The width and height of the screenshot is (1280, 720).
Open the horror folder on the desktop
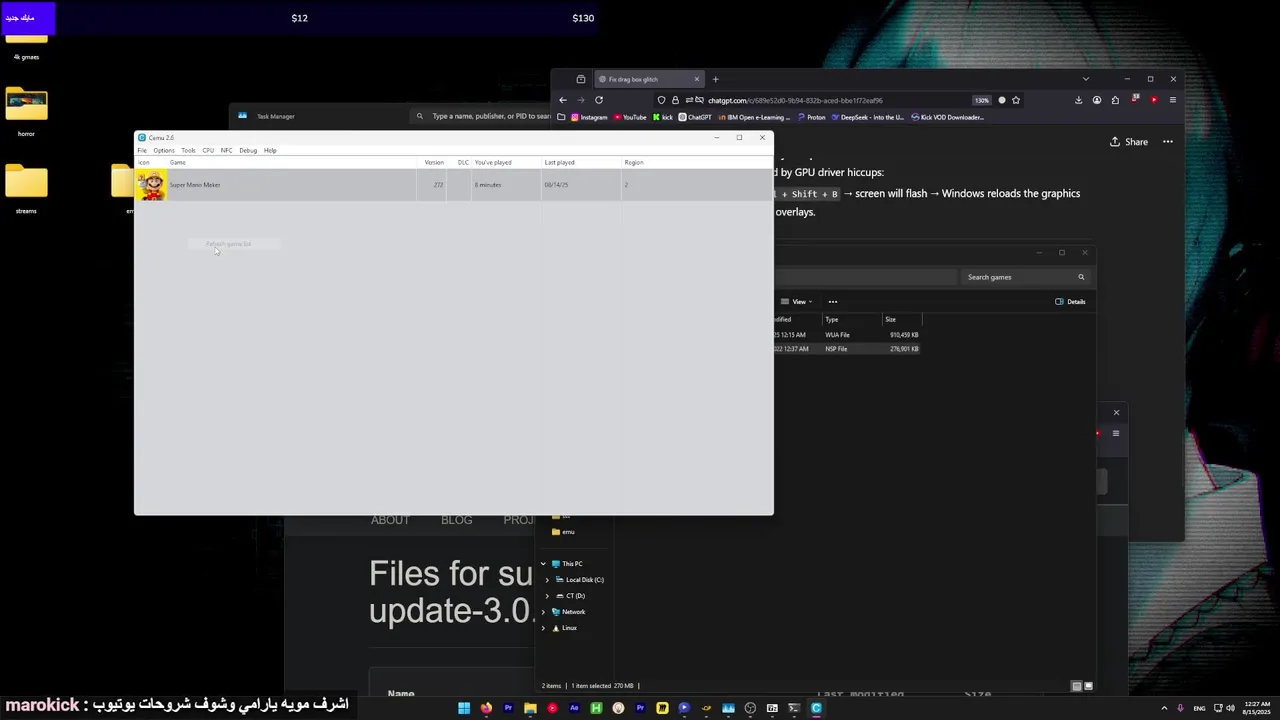[x=26, y=111]
